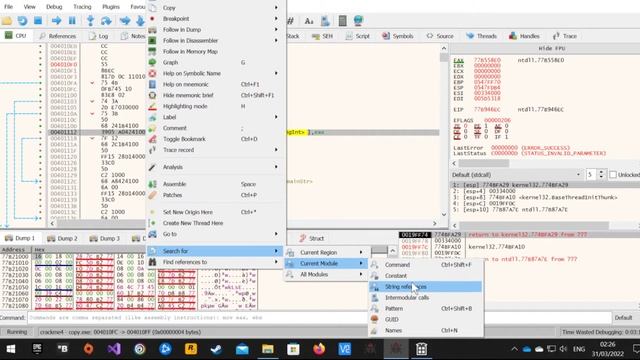Image resolution: width=640 pixels, height=360 pixels.
Task: Select the Toggle Bookmark menu entry
Action: tap(216, 139)
